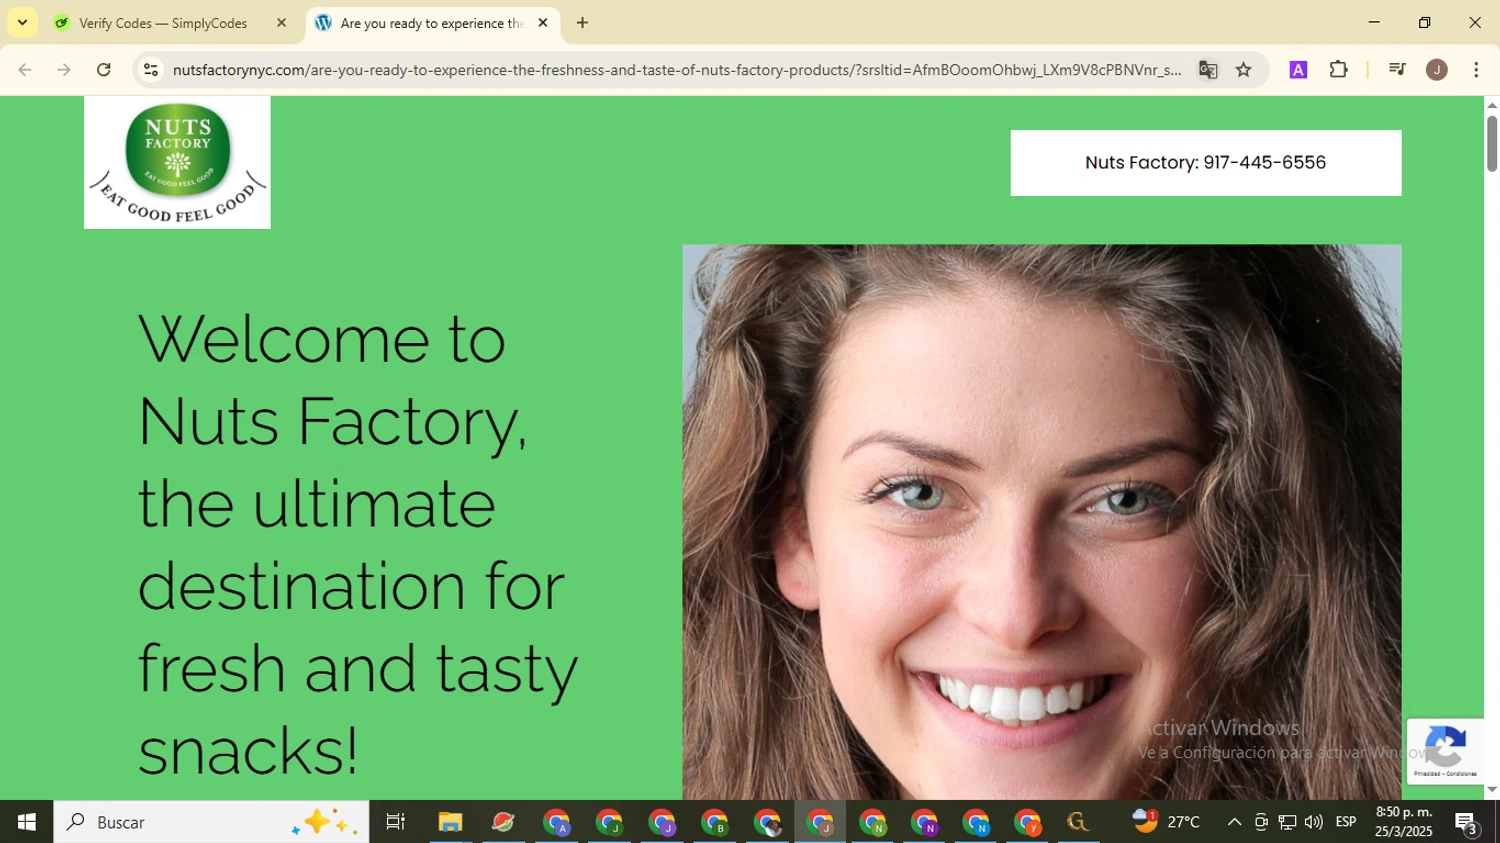Click the page scrollbar up arrow
Viewport: 1500px width, 843px height.
[x=1492, y=104]
